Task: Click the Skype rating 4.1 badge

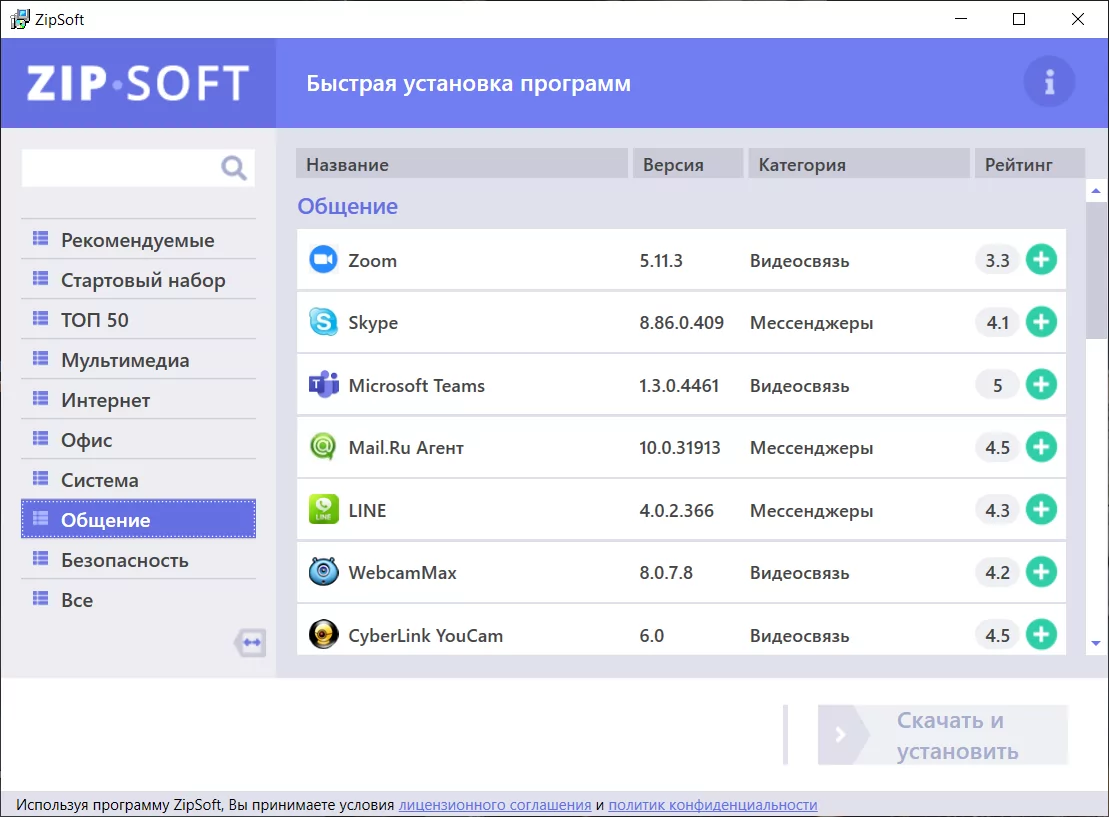Action: point(997,323)
